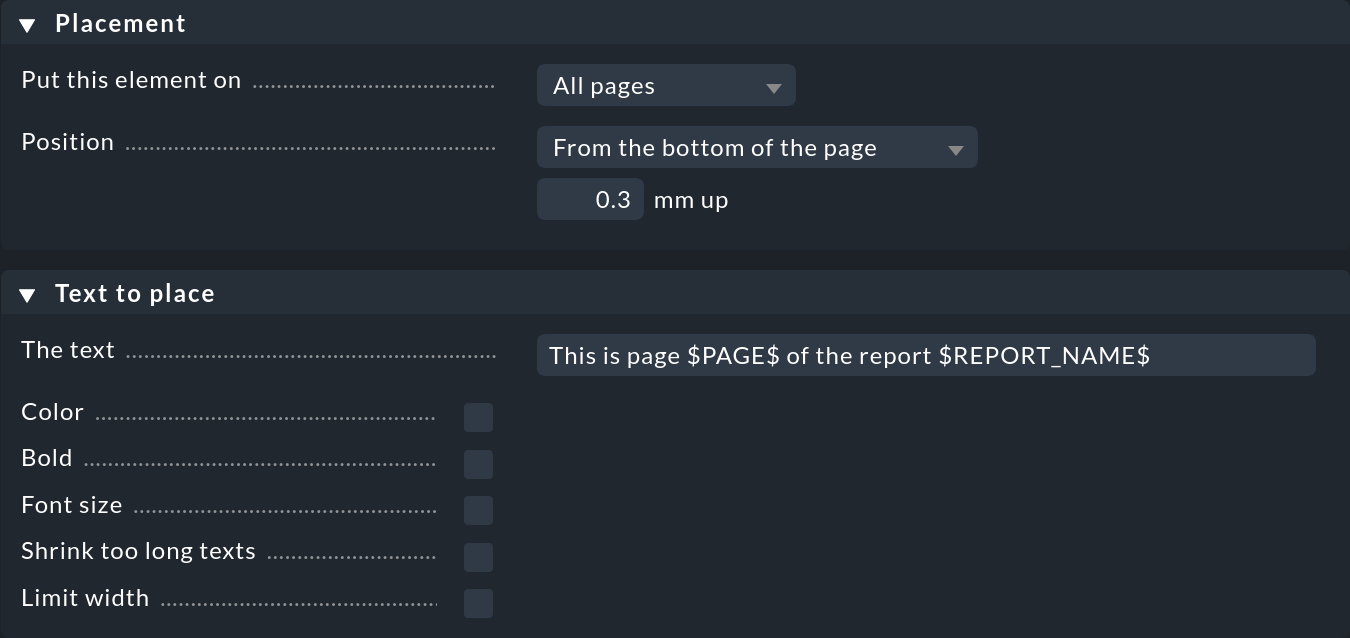The width and height of the screenshot is (1350, 638).
Task: Click the Text to place heading
Action: coord(135,294)
